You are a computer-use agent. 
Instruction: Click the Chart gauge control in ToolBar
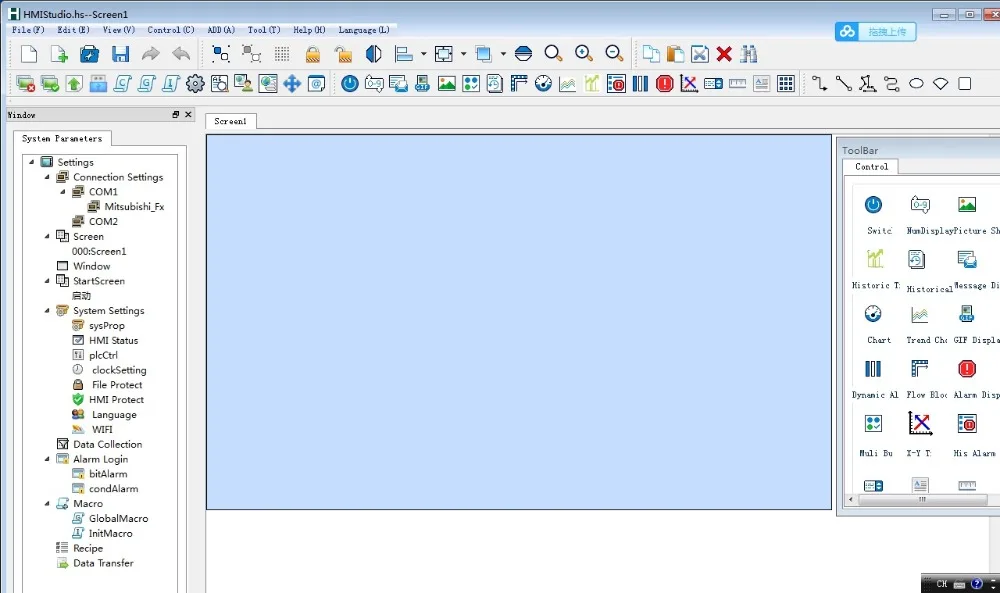click(873, 314)
